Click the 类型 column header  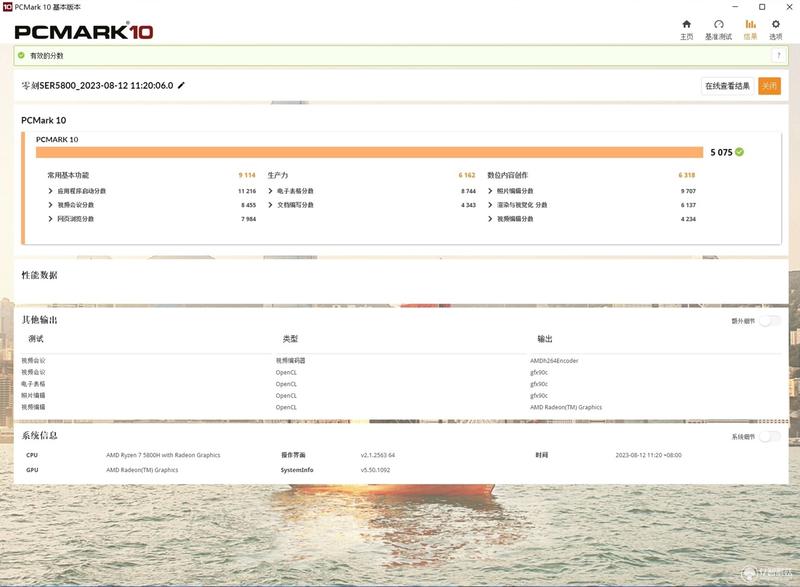pyautogui.click(x=290, y=339)
